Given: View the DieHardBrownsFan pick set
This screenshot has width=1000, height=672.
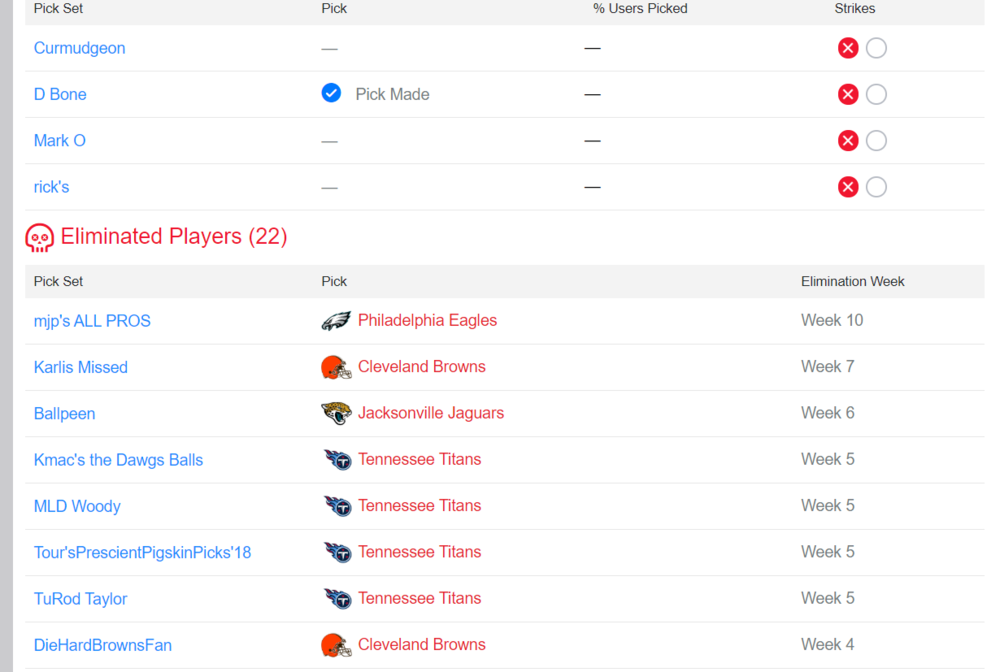Looking at the screenshot, I should (103, 645).
